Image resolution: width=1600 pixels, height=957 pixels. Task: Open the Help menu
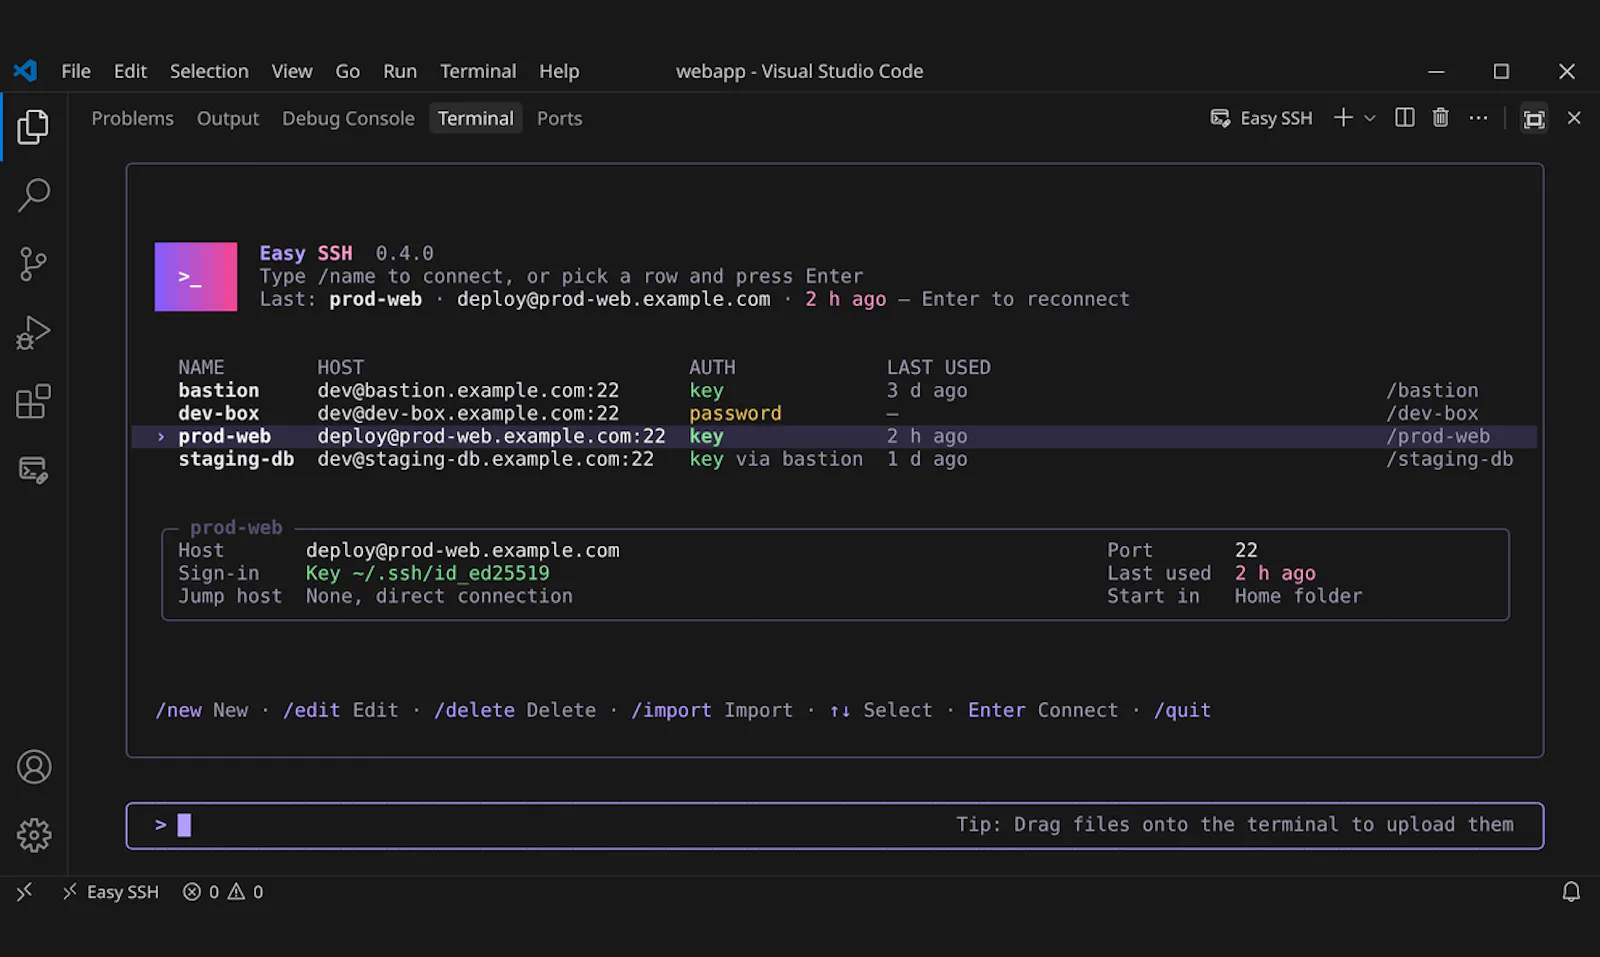559,71
